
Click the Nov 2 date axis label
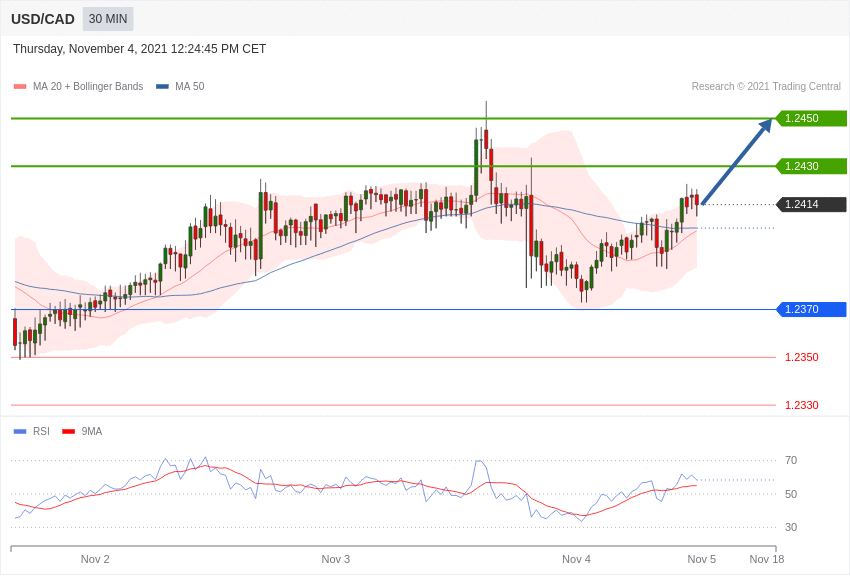point(95,559)
